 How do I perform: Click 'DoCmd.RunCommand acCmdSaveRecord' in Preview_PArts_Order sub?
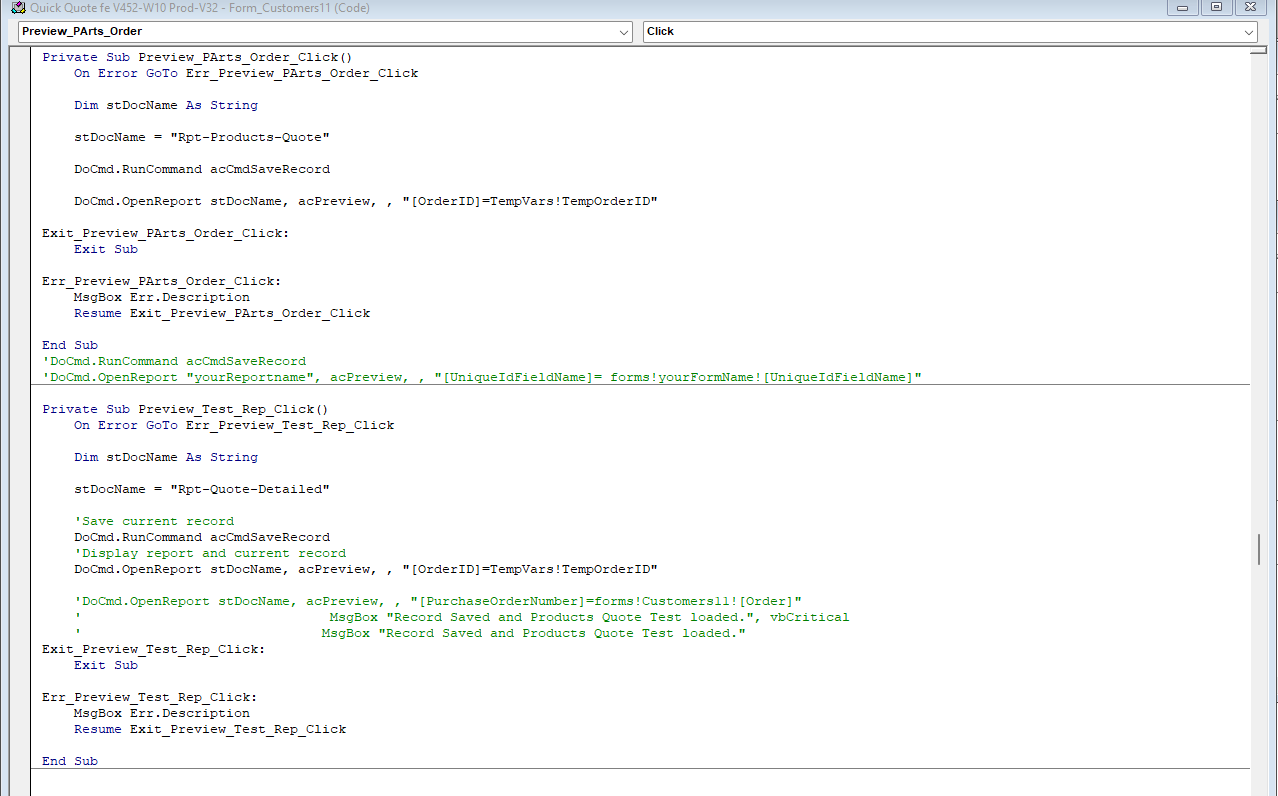[x=202, y=169]
